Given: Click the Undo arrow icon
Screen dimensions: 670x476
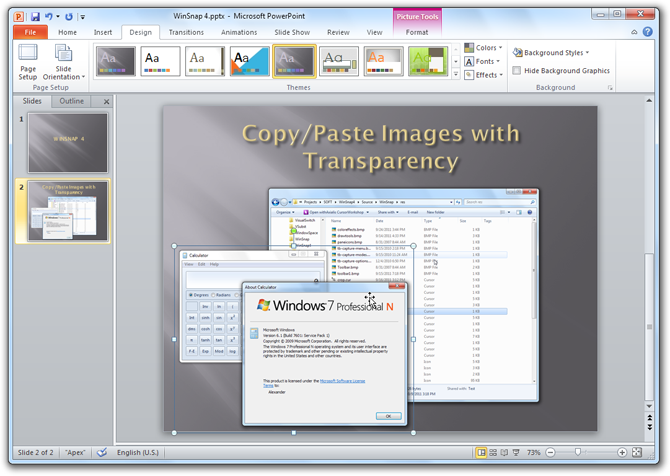Looking at the screenshot, I should [49, 17].
